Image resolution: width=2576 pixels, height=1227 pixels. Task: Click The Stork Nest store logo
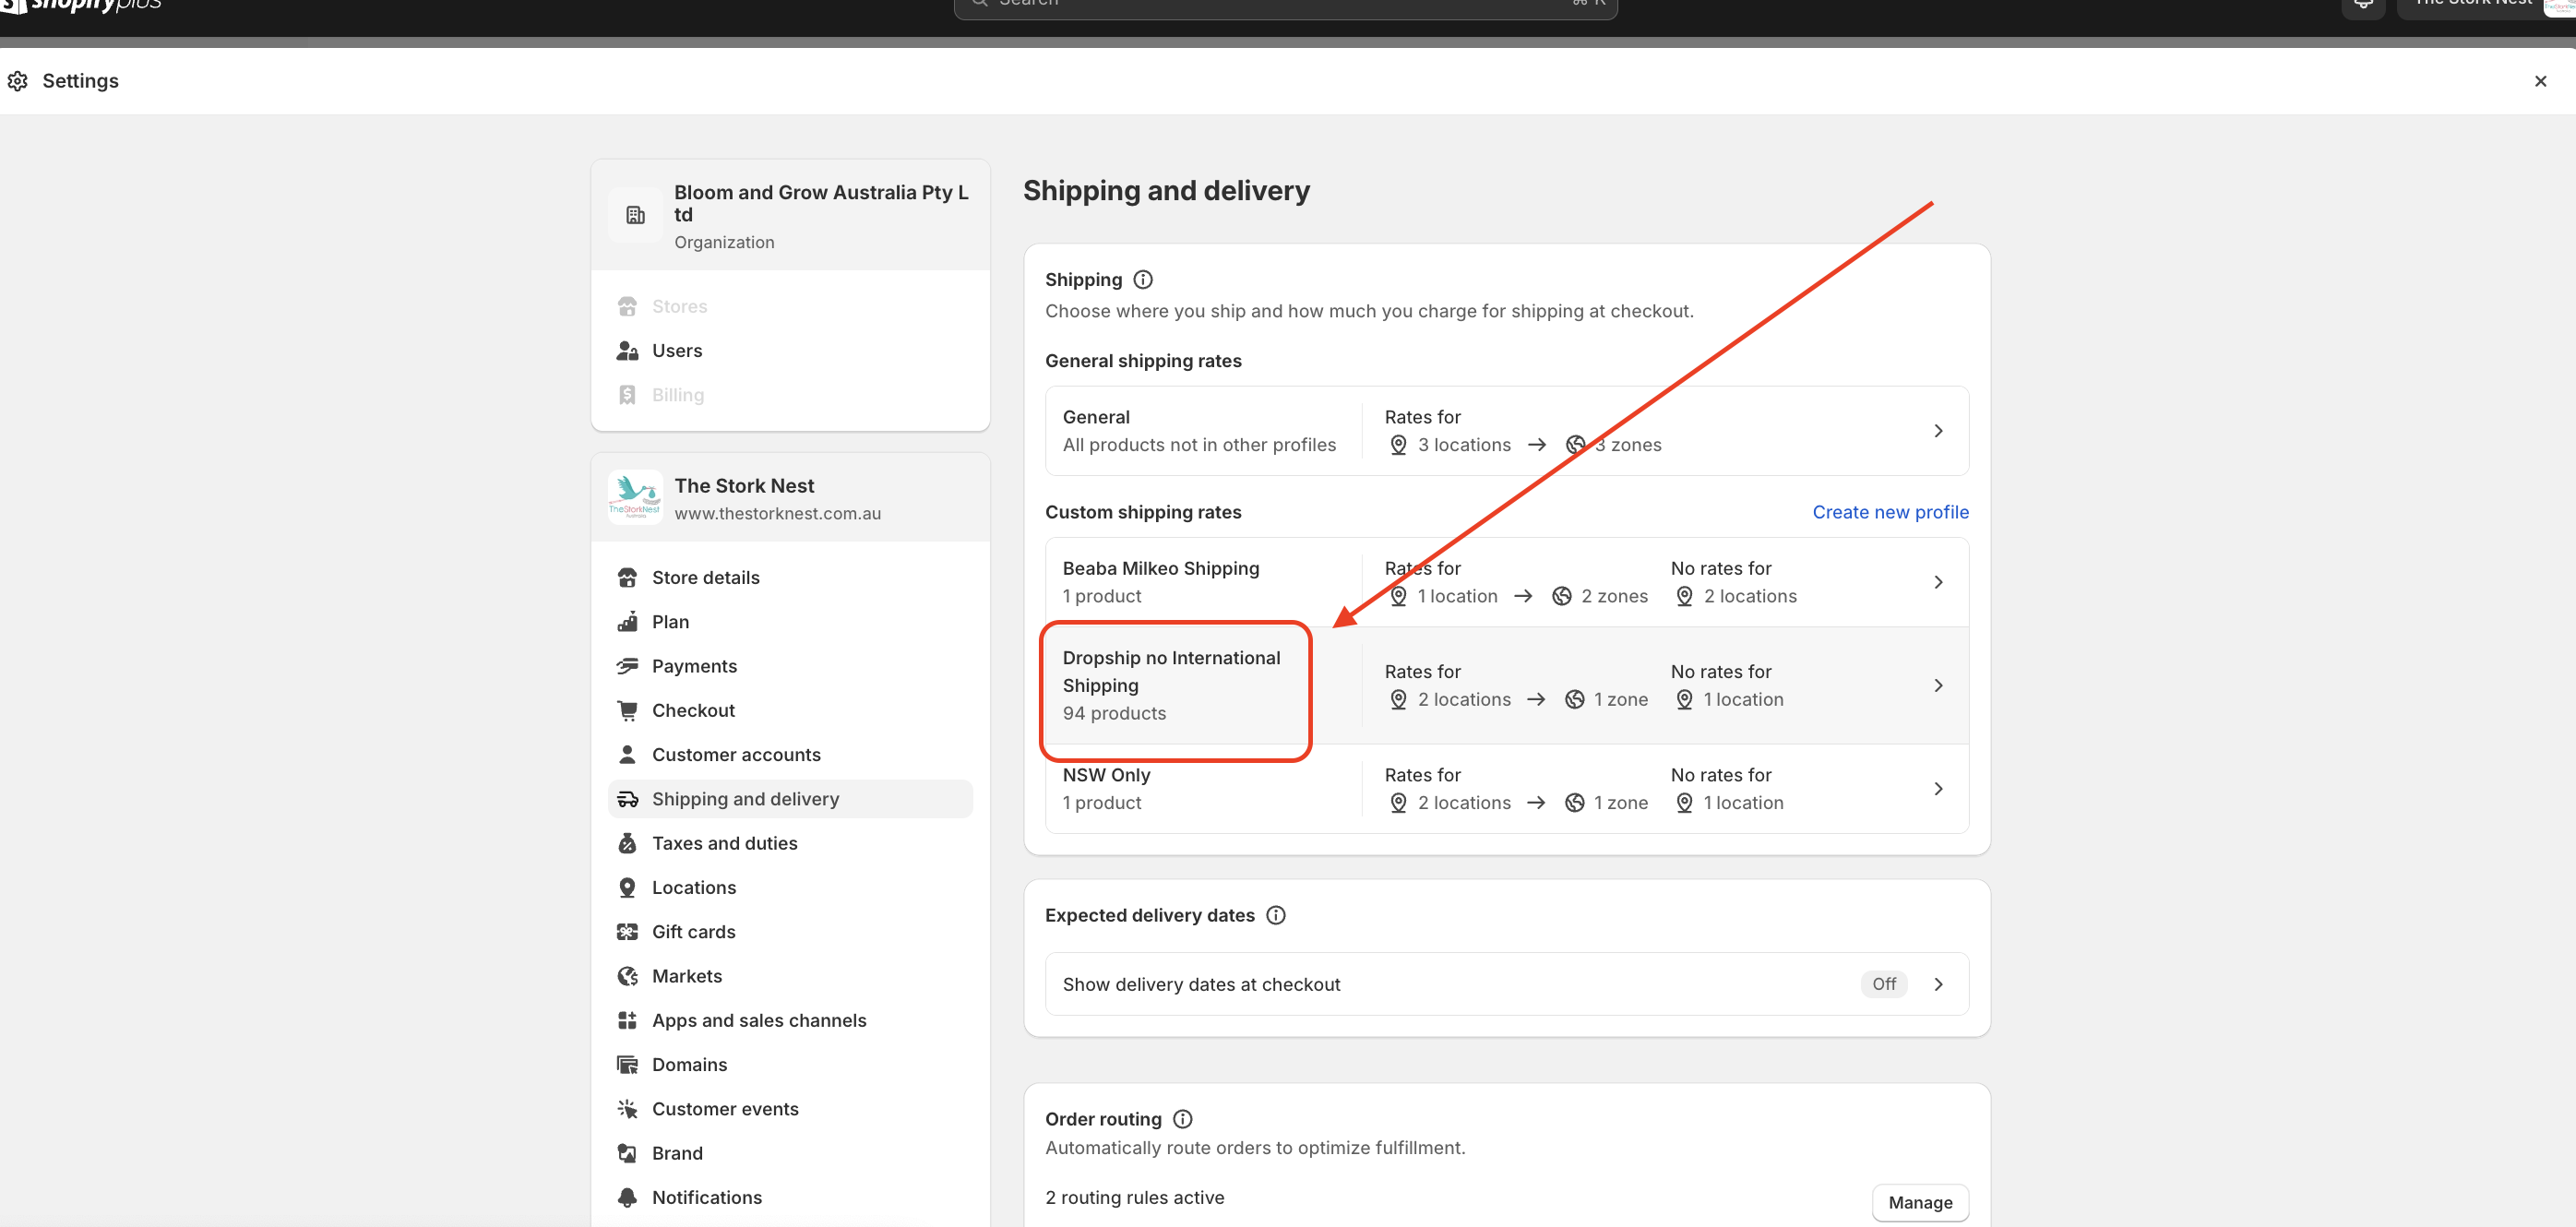[x=635, y=497]
